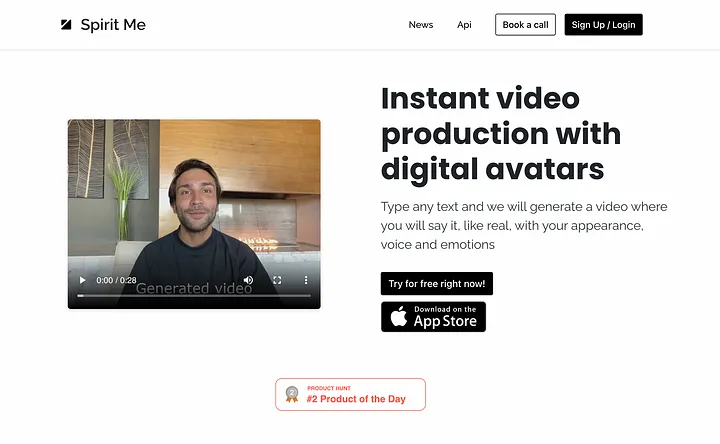
Task: Click Try for free right now
Action: [437, 284]
